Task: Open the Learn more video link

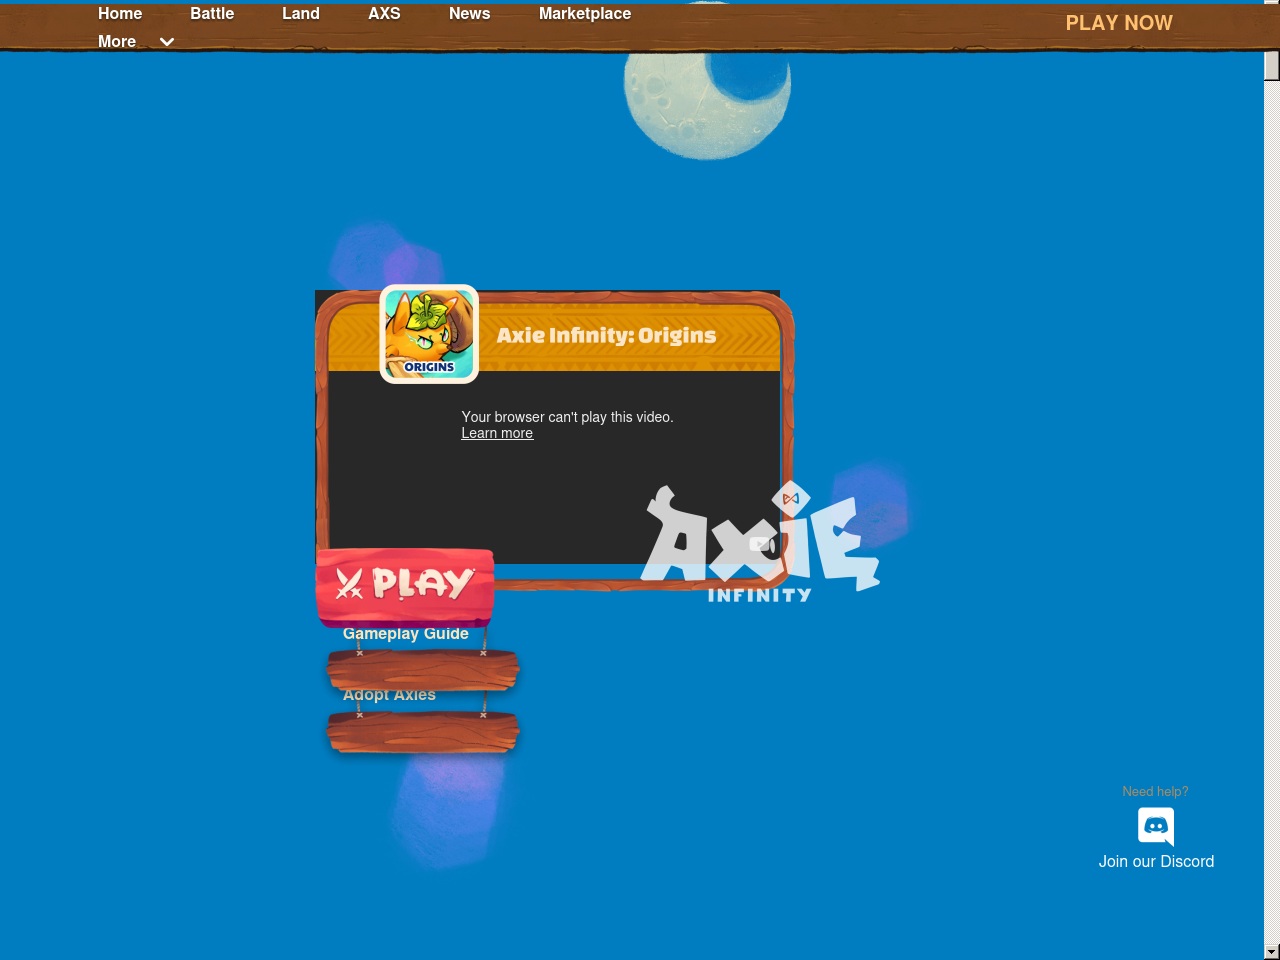Action: [497, 433]
